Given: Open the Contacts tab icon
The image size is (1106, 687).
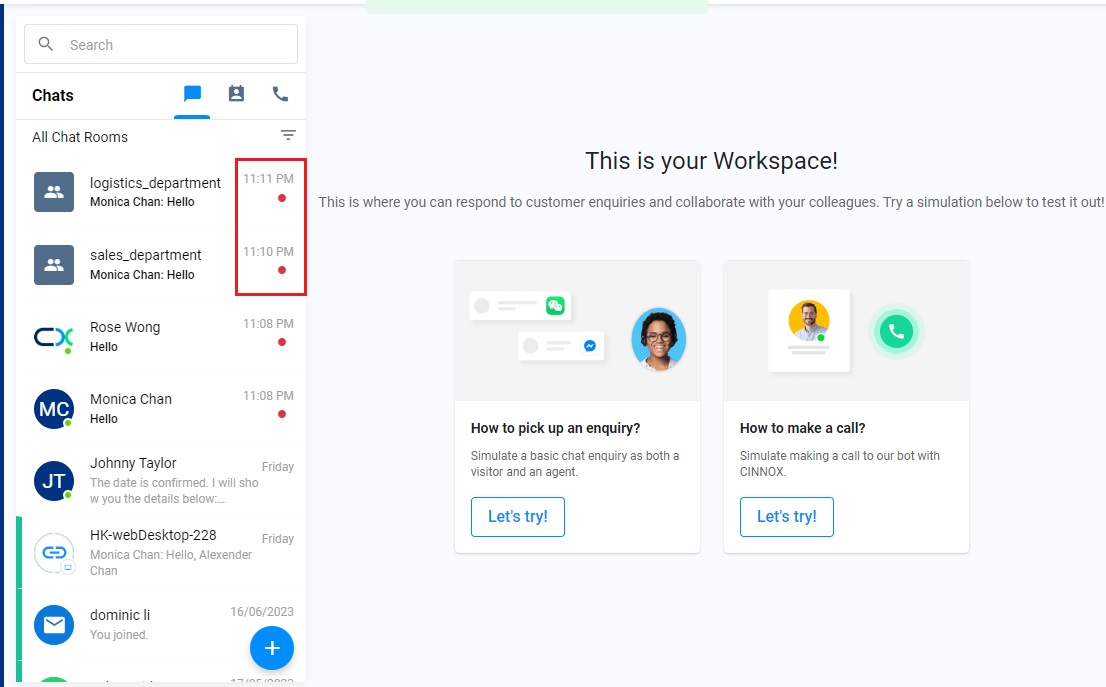Looking at the screenshot, I should pyautogui.click(x=236, y=94).
